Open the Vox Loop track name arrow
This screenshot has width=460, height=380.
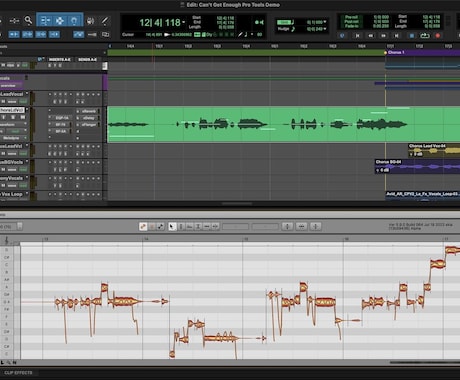pyautogui.click(x=27, y=193)
